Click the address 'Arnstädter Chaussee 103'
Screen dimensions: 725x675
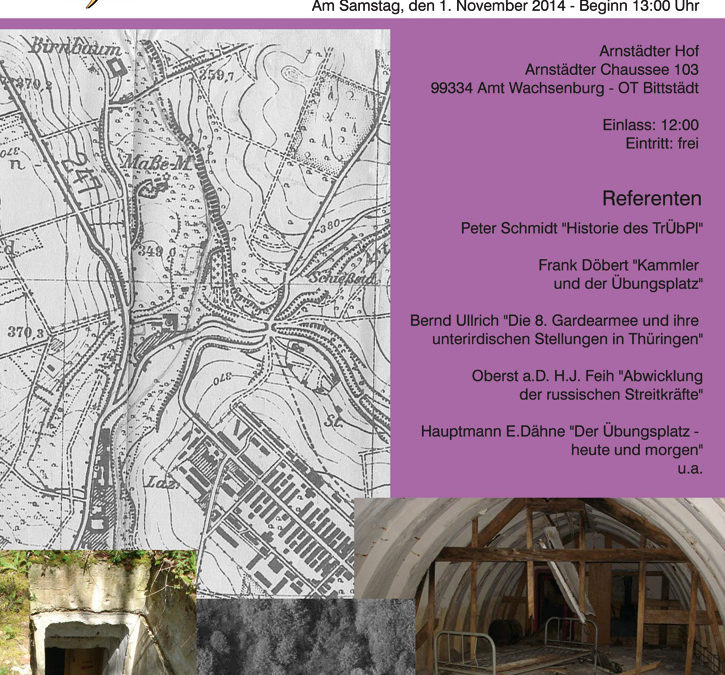pos(612,69)
